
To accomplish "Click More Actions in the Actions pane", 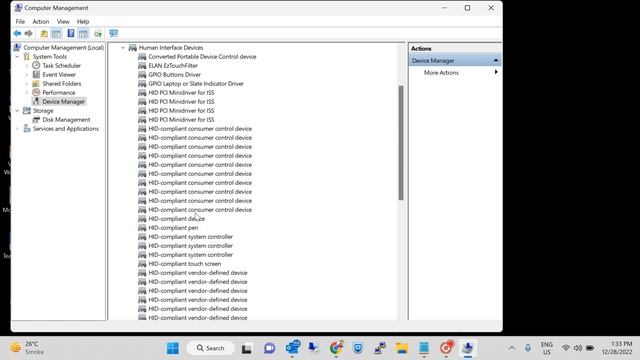I will coord(441,73).
